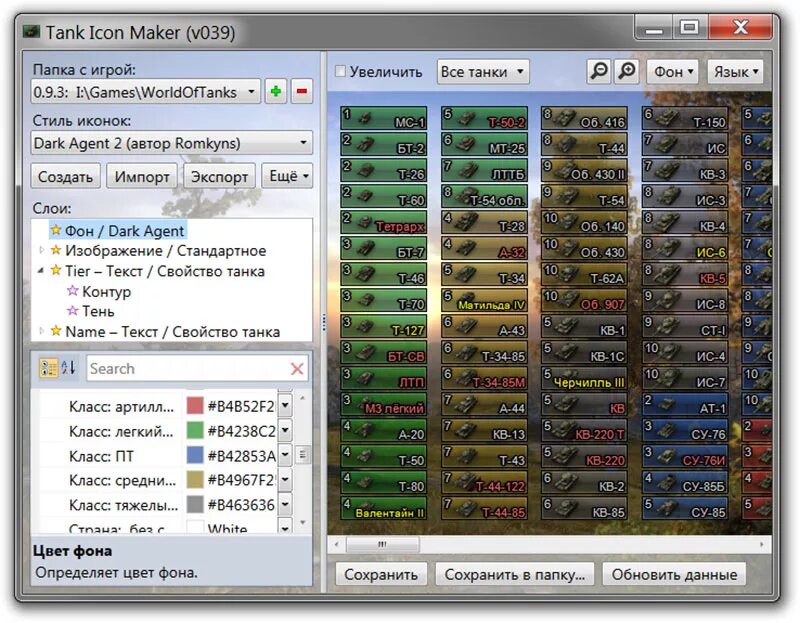Zoom in icon preview with magnifier plus

(627, 71)
